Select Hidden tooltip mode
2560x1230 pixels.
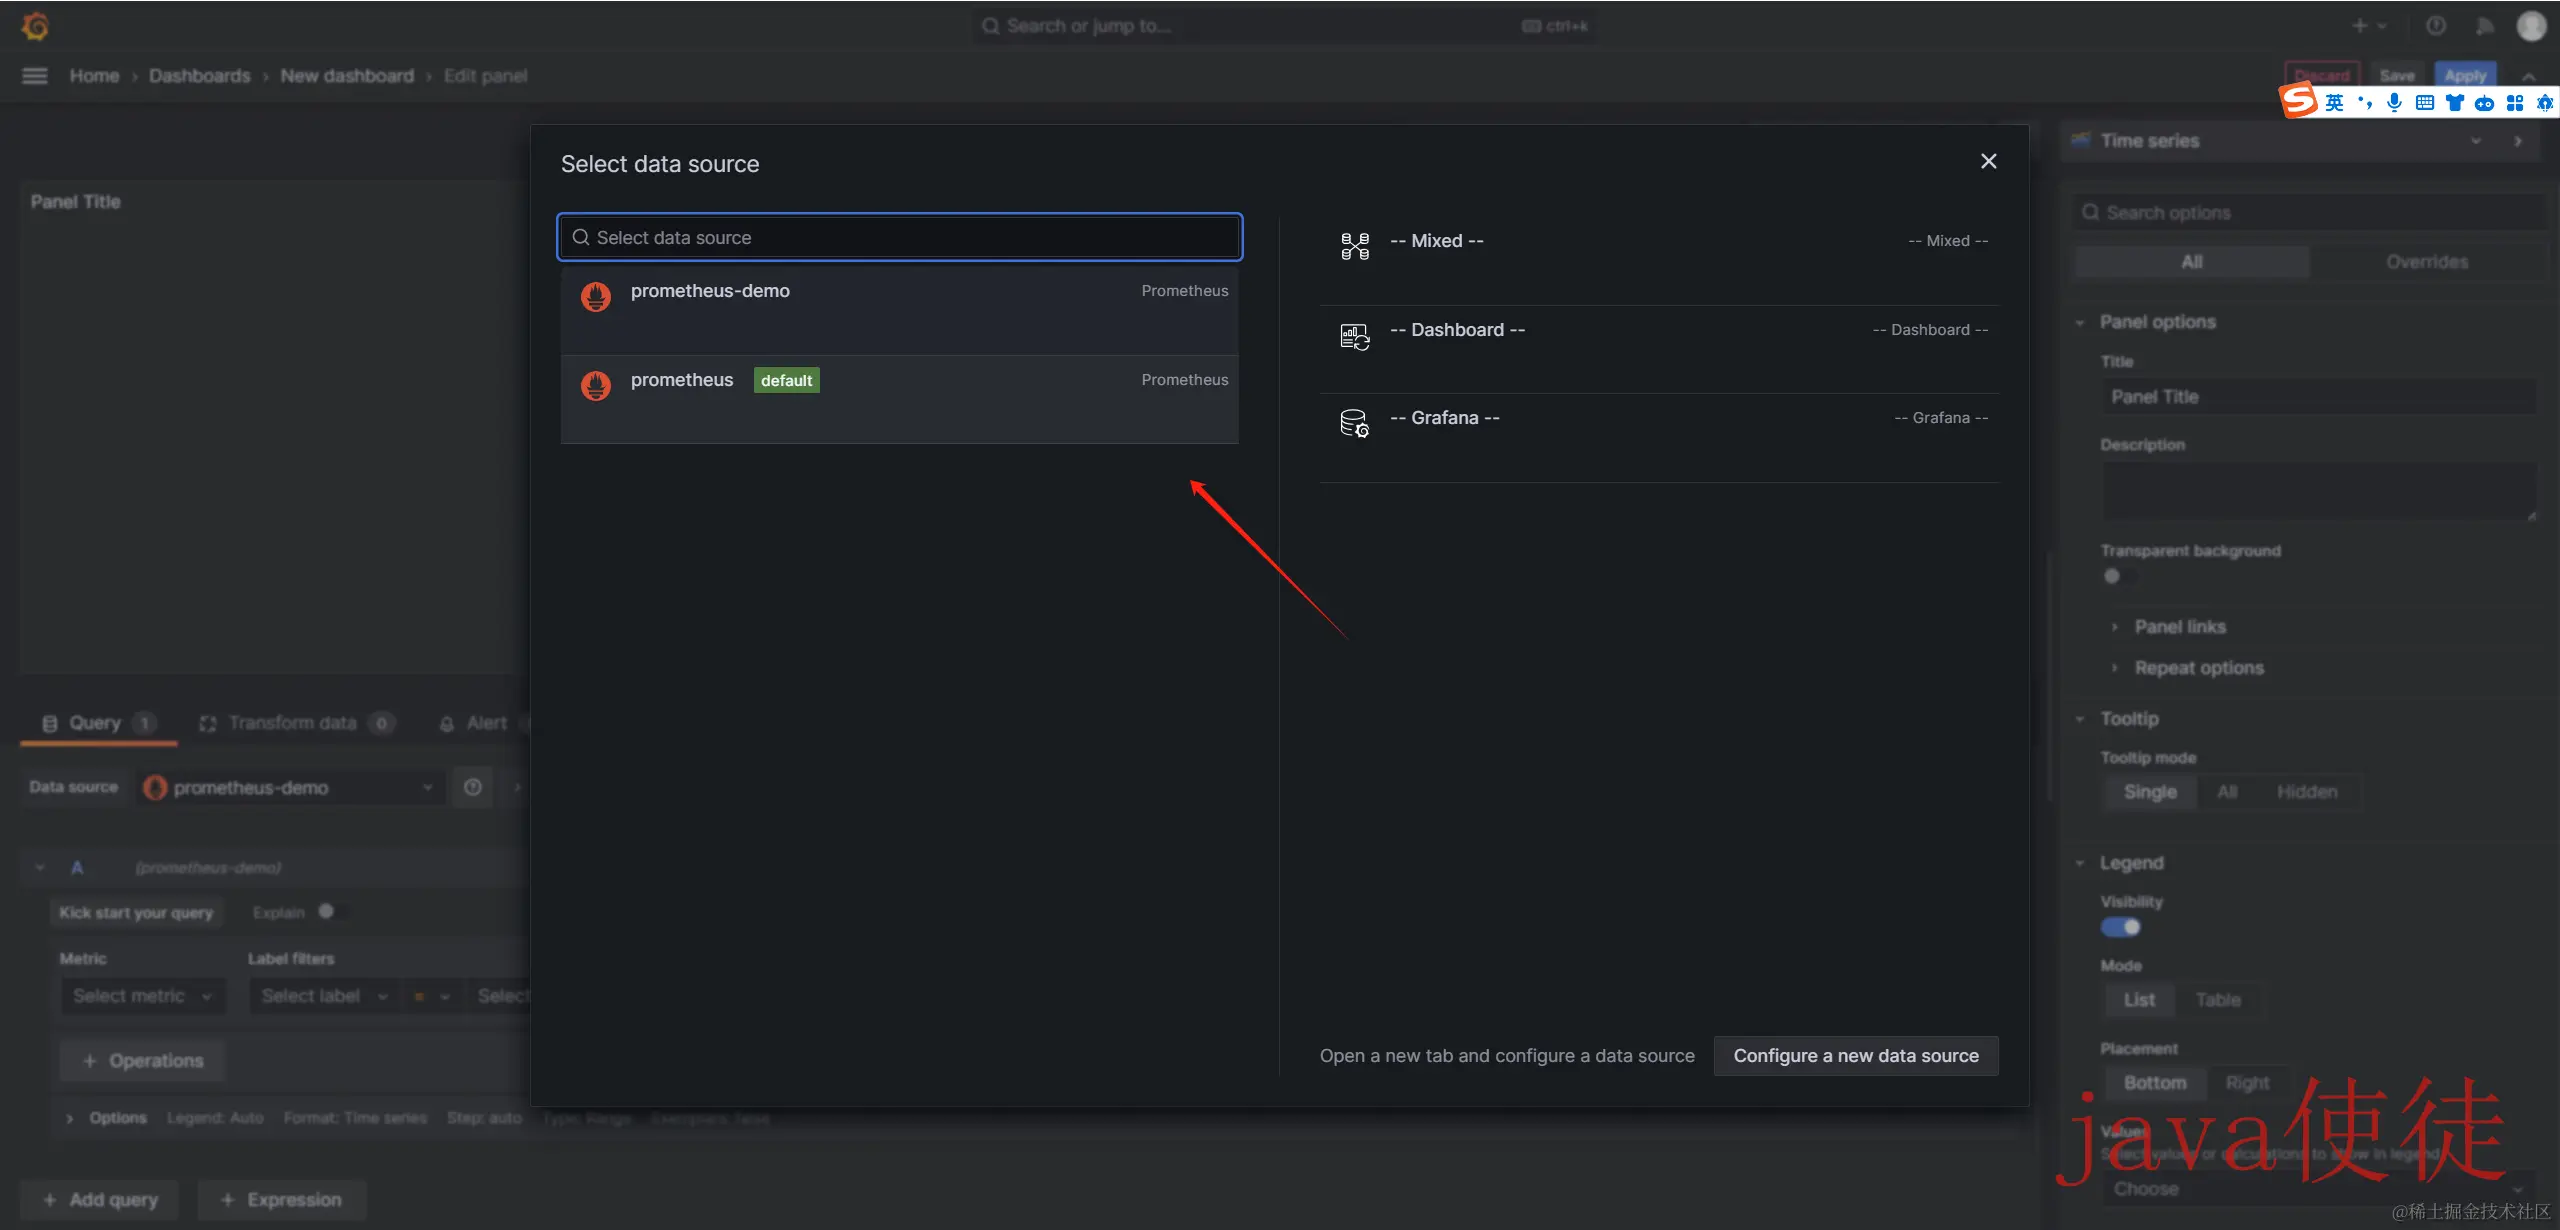coord(2307,792)
